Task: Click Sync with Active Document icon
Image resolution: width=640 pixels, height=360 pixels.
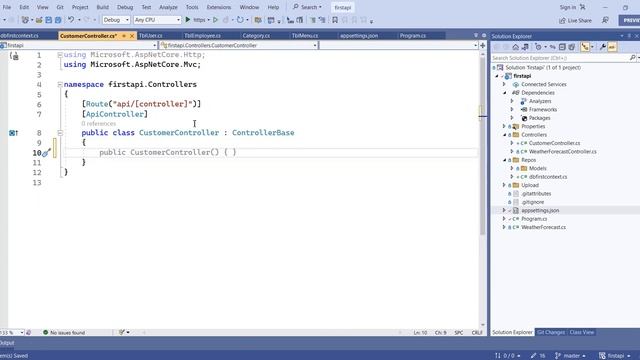Action: (553, 47)
